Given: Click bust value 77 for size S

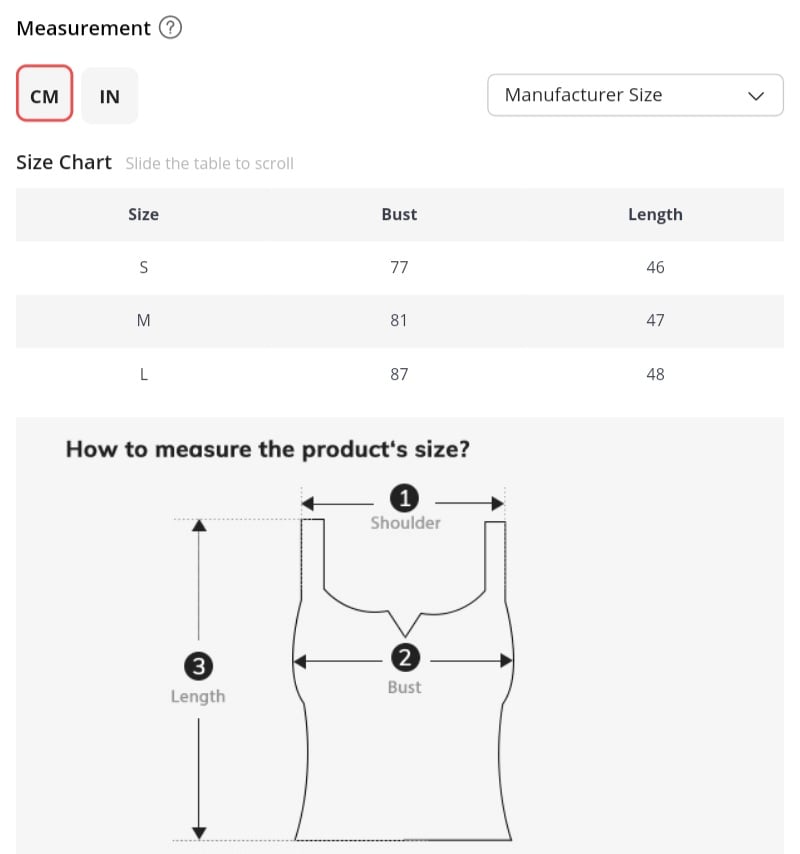Looking at the screenshot, I should (399, 267).
